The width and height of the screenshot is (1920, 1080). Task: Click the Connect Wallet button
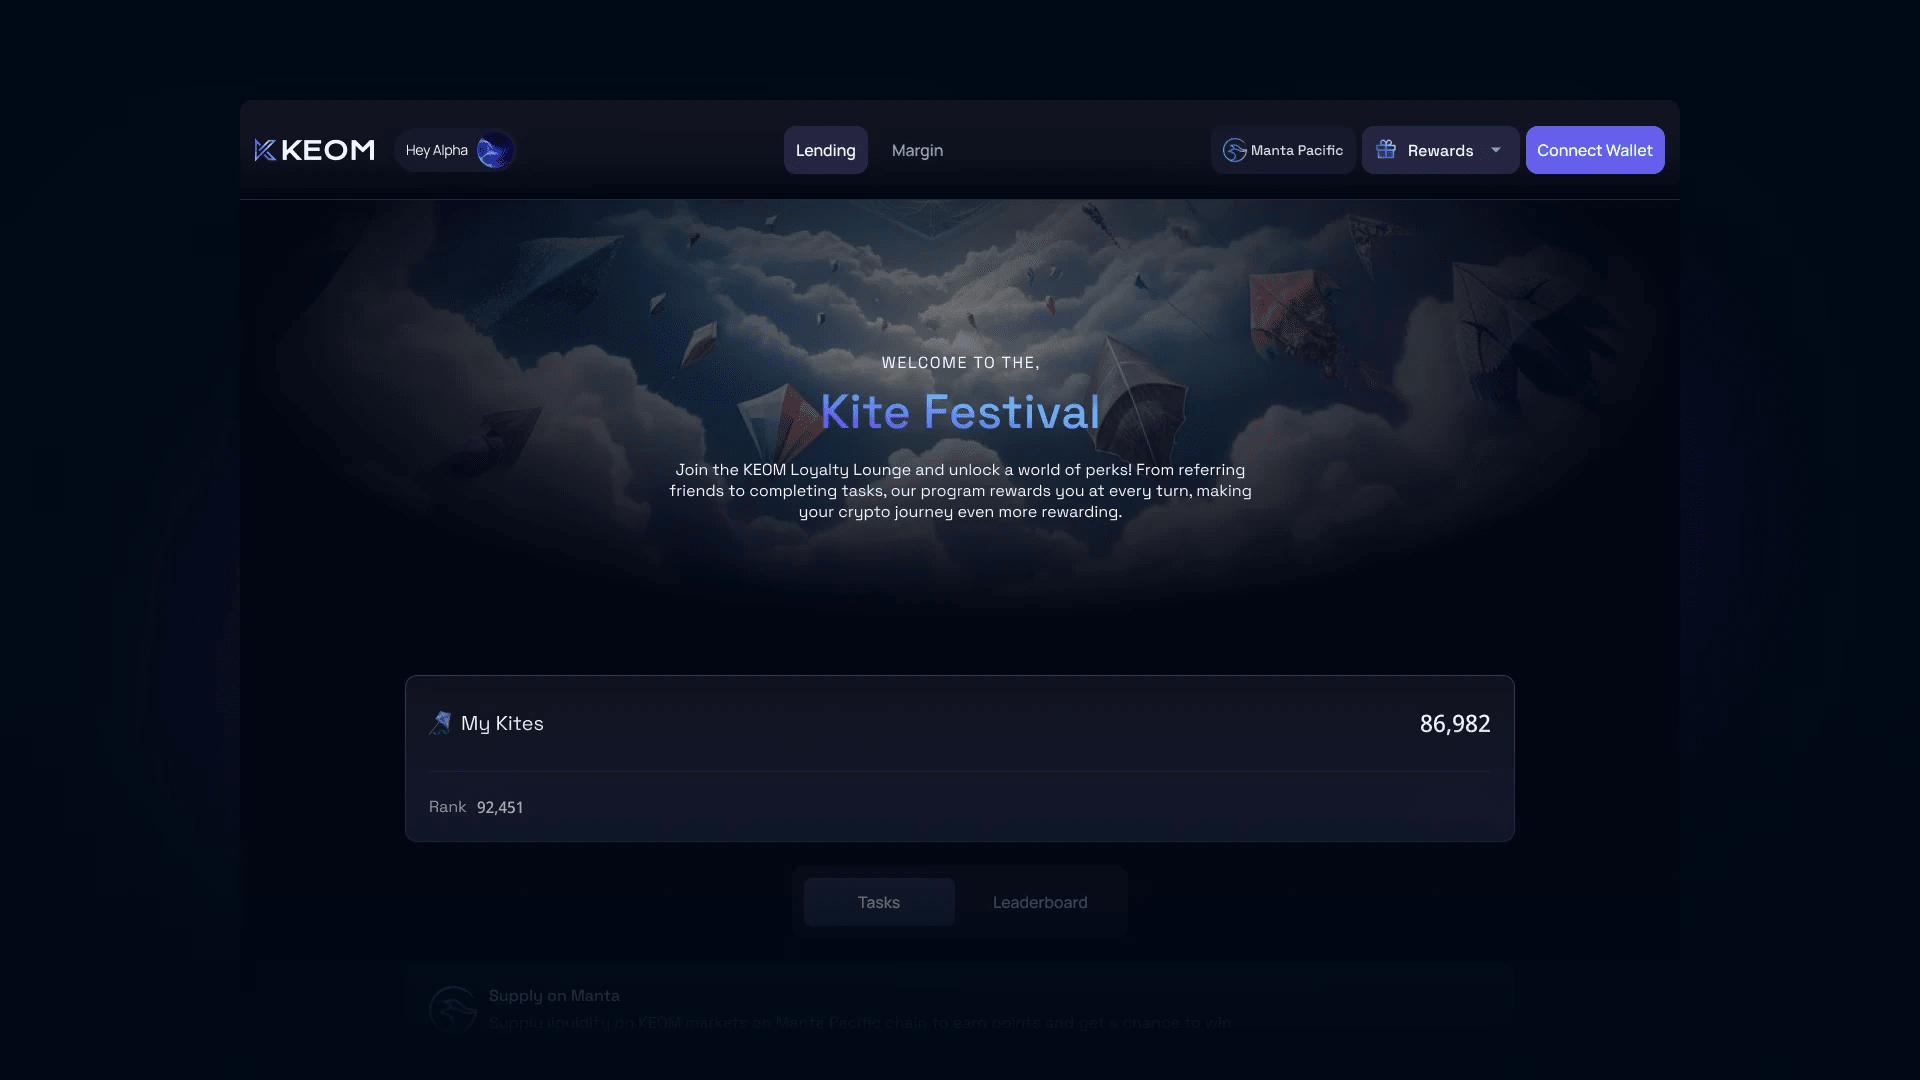1595,150
